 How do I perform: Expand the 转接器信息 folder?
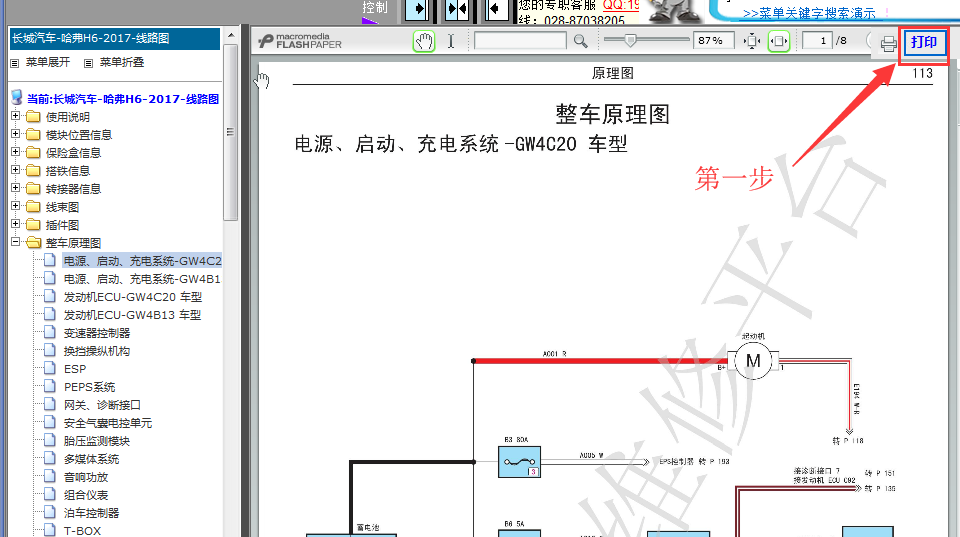[16, 188]
